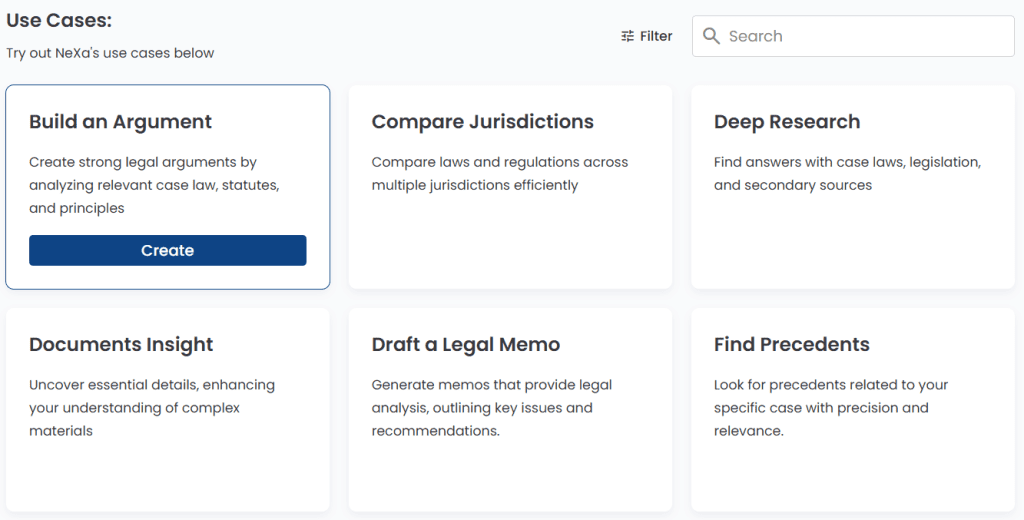Choose the Find Precedents card title
1024x520 pixels.
(792, 344)
